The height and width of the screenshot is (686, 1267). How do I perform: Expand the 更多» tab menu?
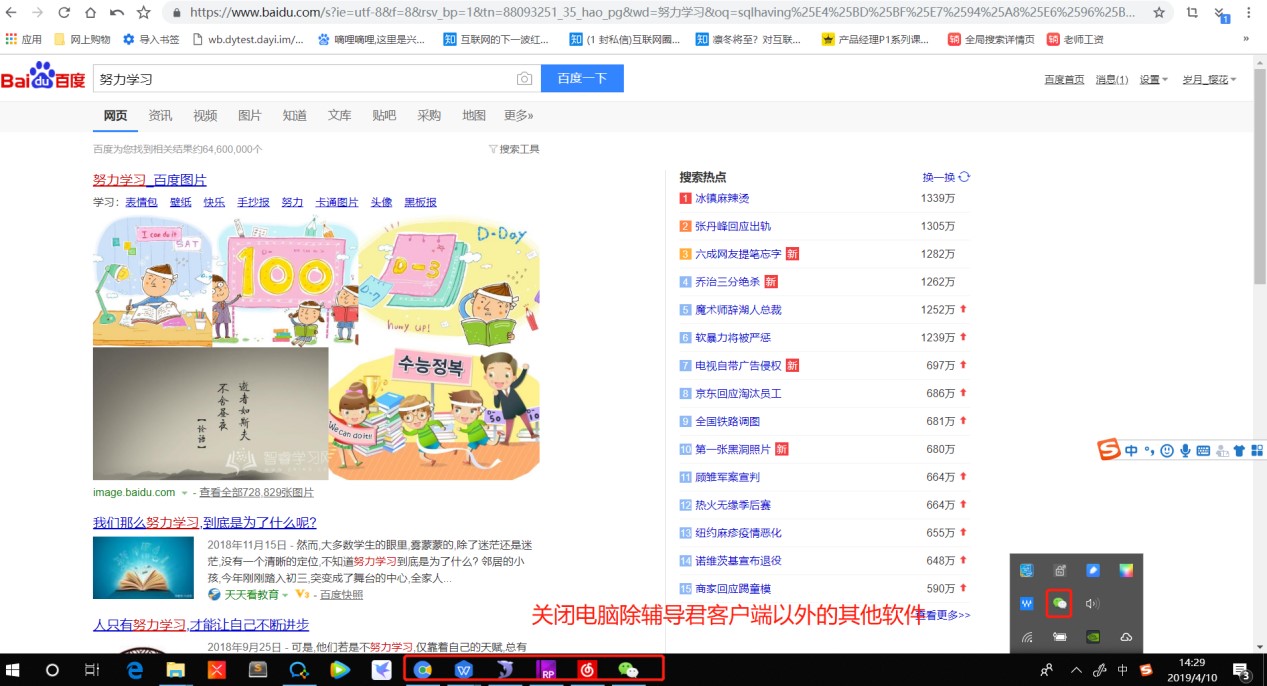519,116
